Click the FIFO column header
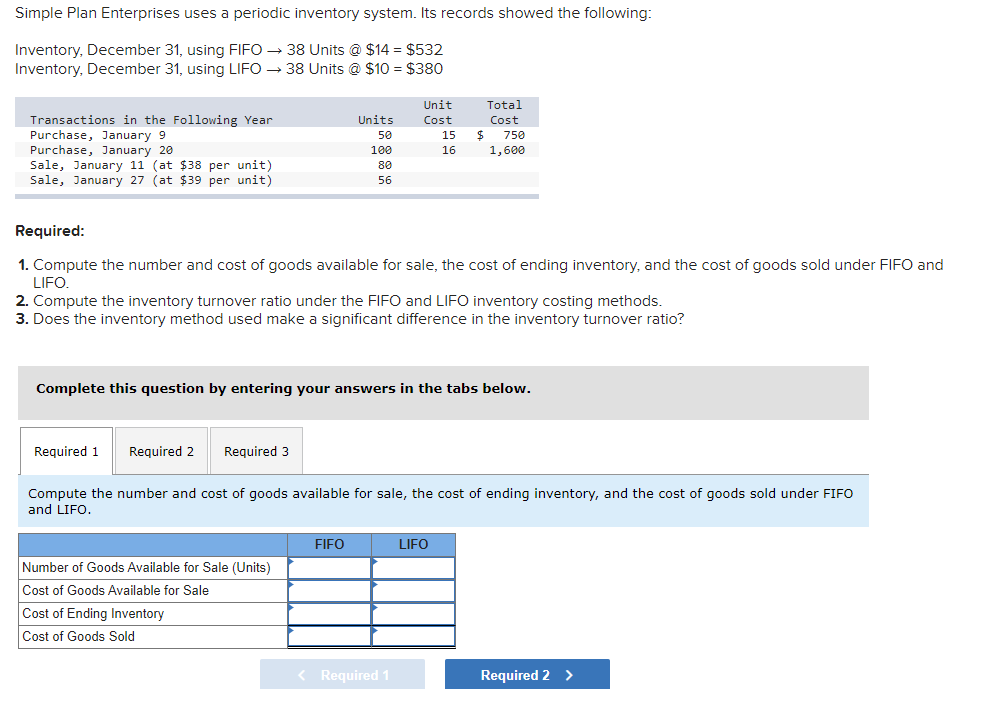The height and width of the screenshot is (704, 993). pos(329,544)
